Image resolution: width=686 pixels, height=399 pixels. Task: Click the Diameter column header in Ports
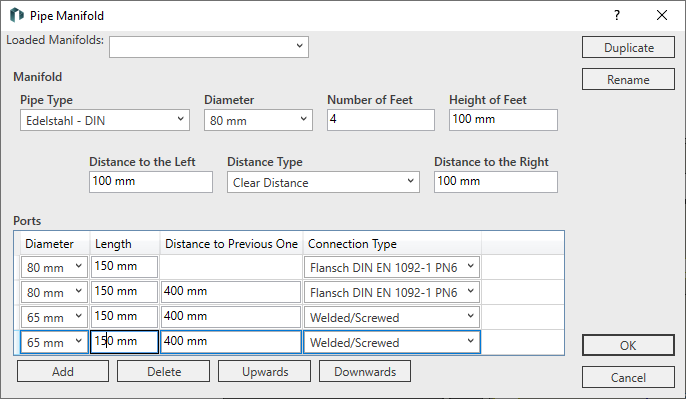[55, 244]
